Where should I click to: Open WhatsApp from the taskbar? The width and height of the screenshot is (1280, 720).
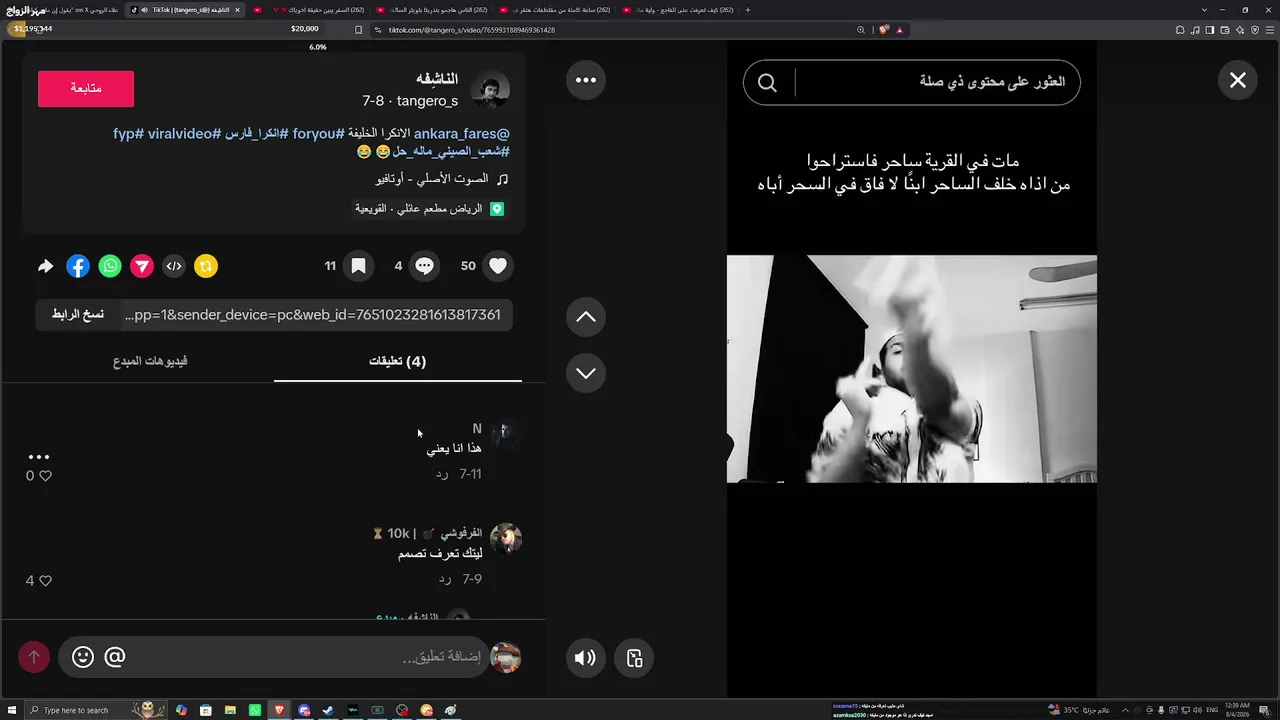(255, 710)
